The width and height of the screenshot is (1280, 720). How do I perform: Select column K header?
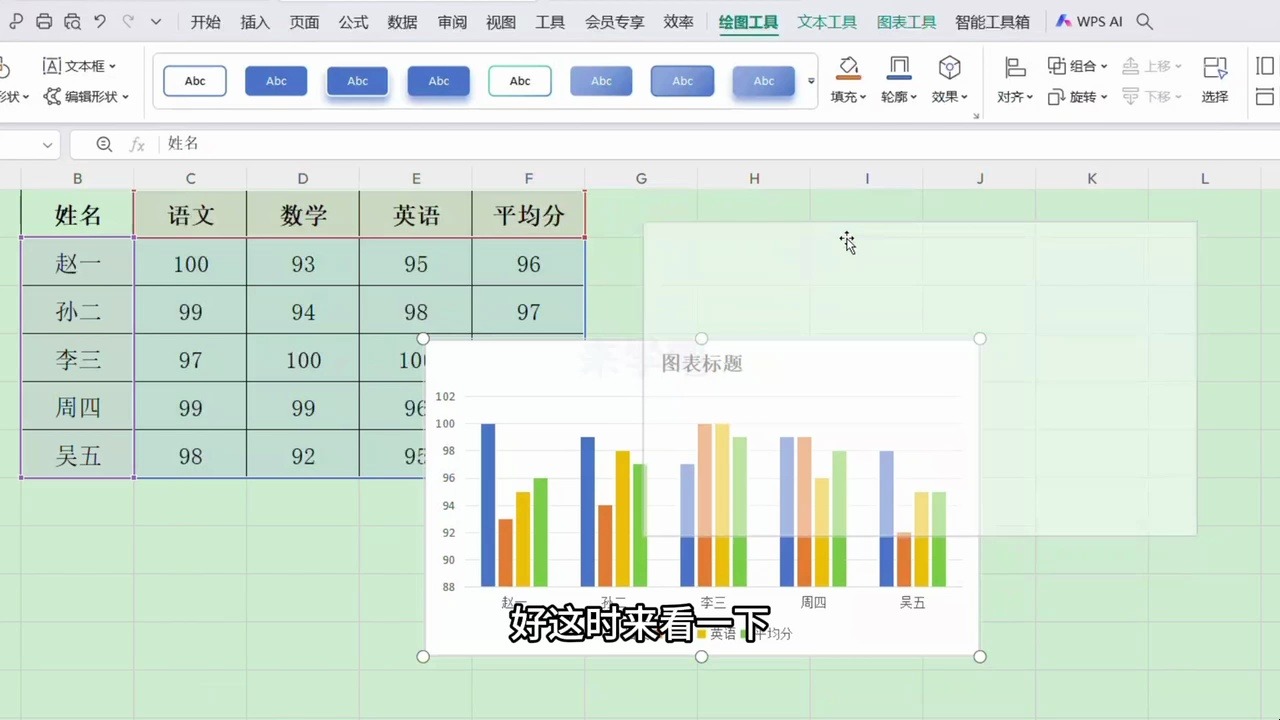point(1092,178)
